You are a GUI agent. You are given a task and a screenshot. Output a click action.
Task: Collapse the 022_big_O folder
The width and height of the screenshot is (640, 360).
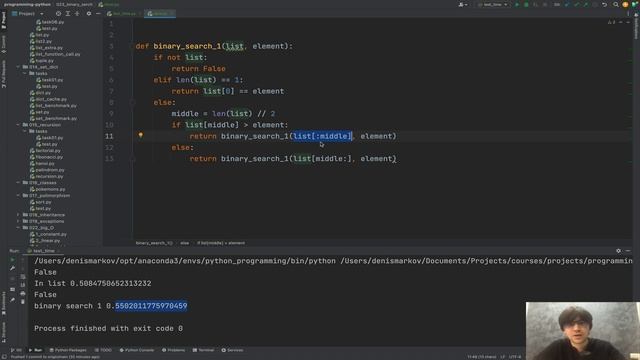[x=18, y=228]
